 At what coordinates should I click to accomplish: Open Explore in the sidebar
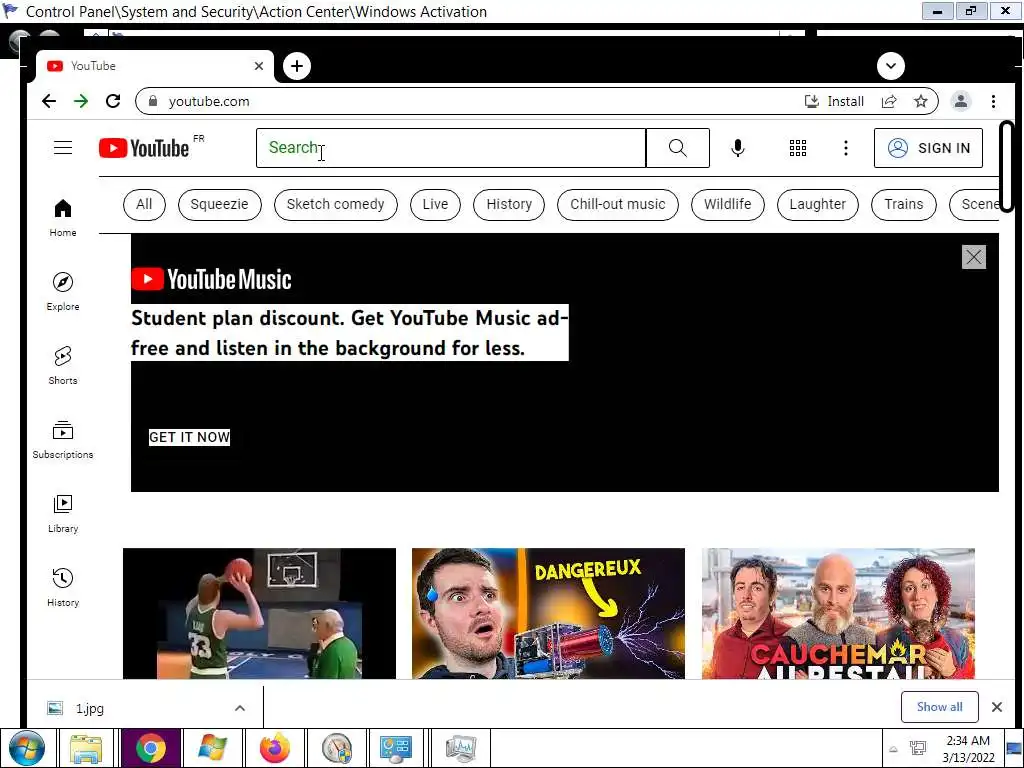point(63,291)
